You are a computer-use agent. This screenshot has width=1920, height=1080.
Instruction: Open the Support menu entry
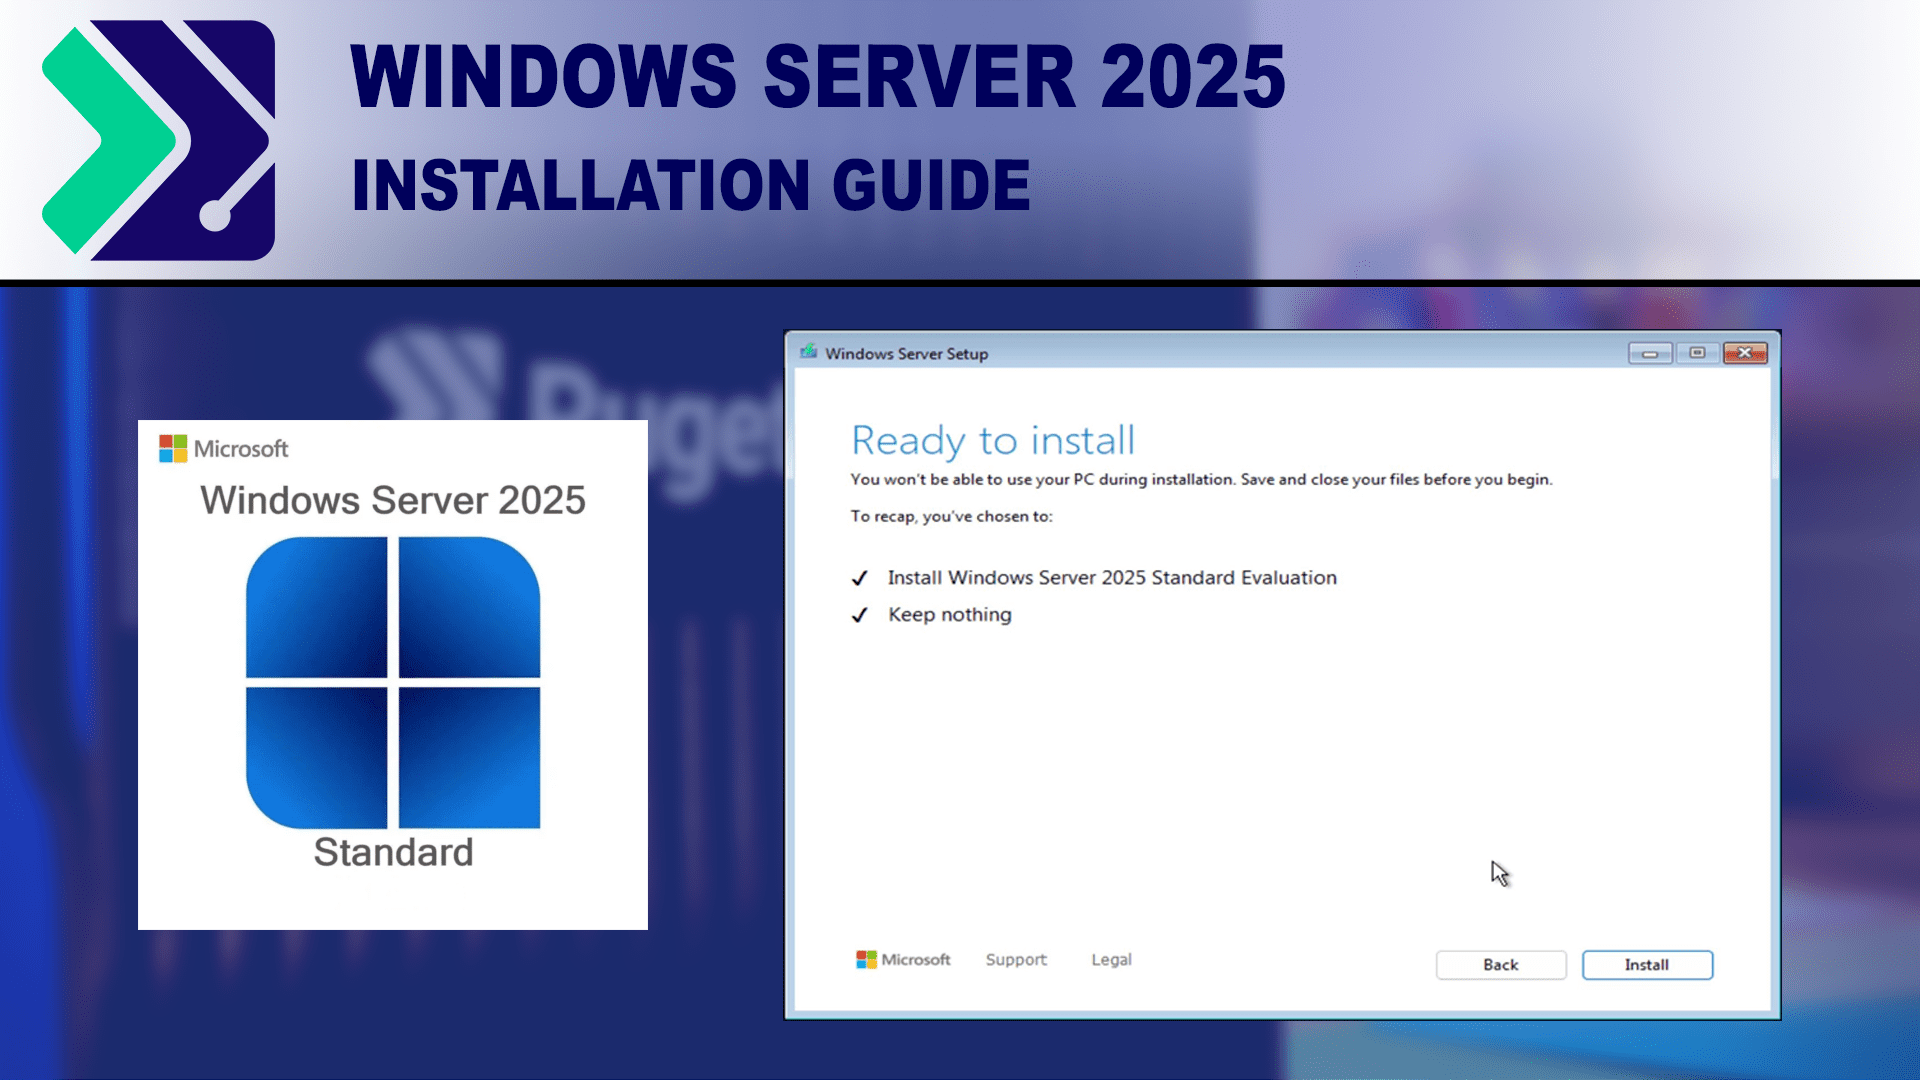coord(1015,959)
